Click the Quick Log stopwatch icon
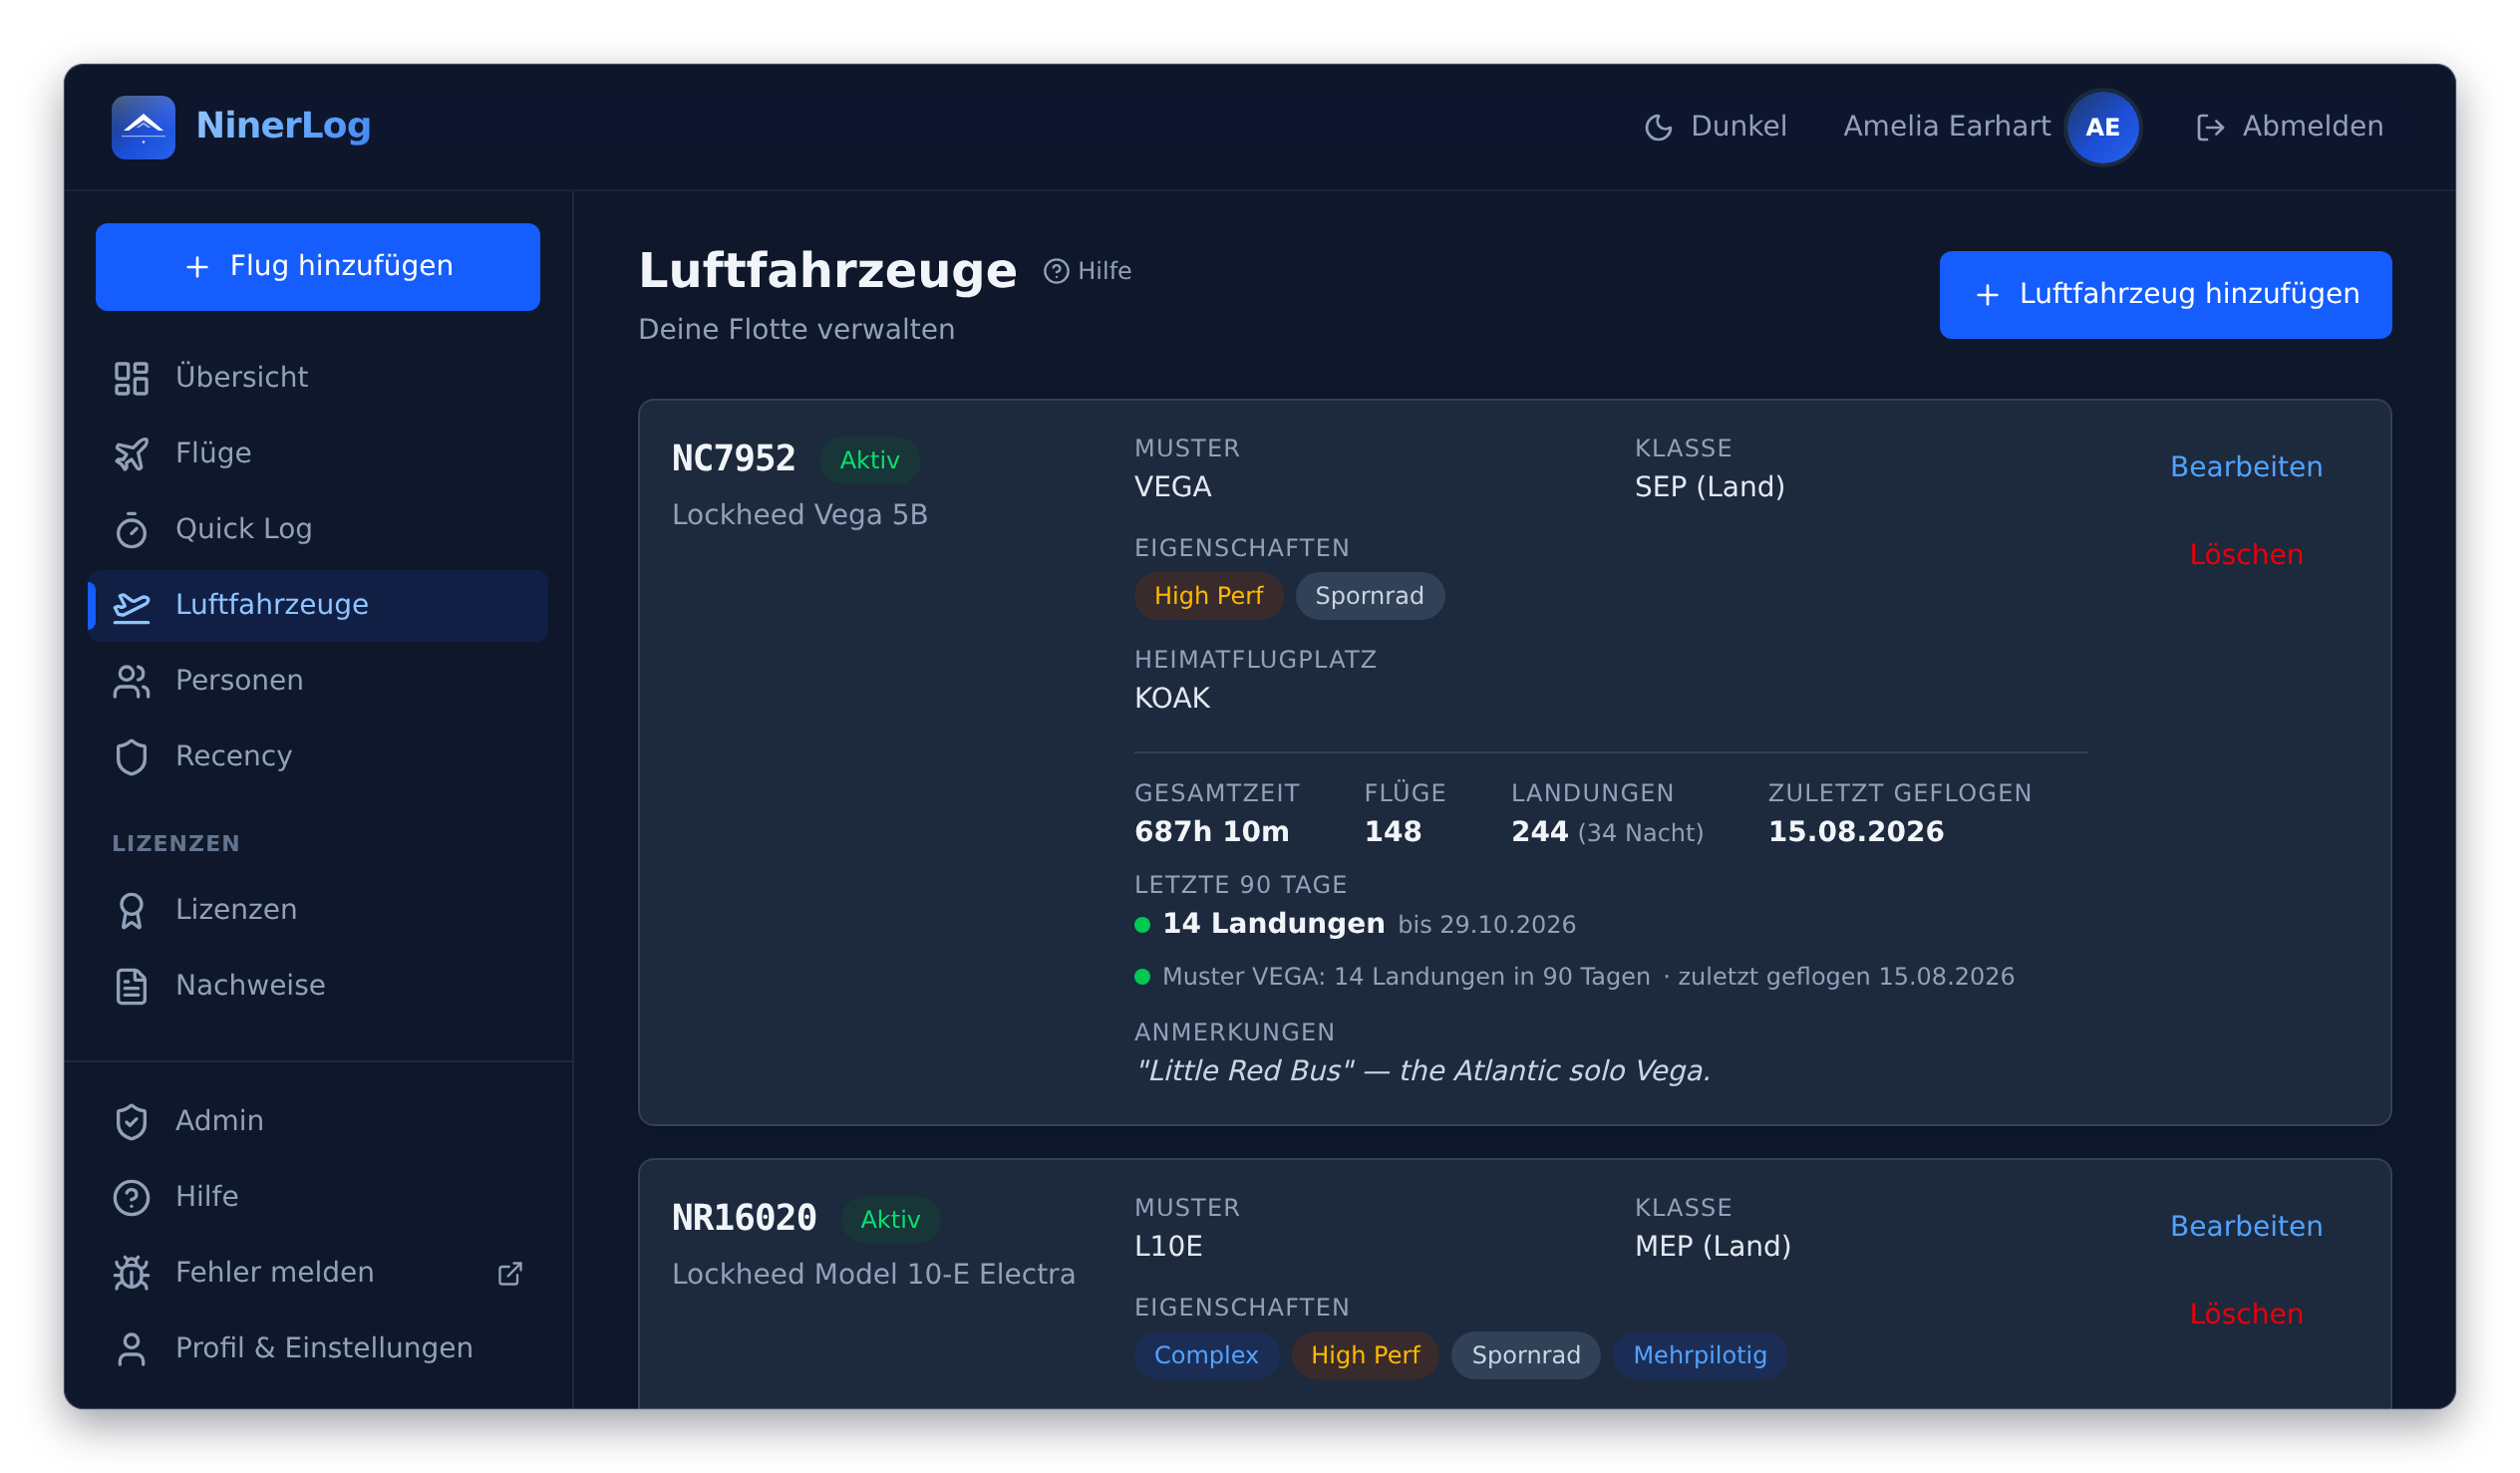The height and width of the screenshot is (1473, 2520). pyautogui.click(x=131, y=530)
